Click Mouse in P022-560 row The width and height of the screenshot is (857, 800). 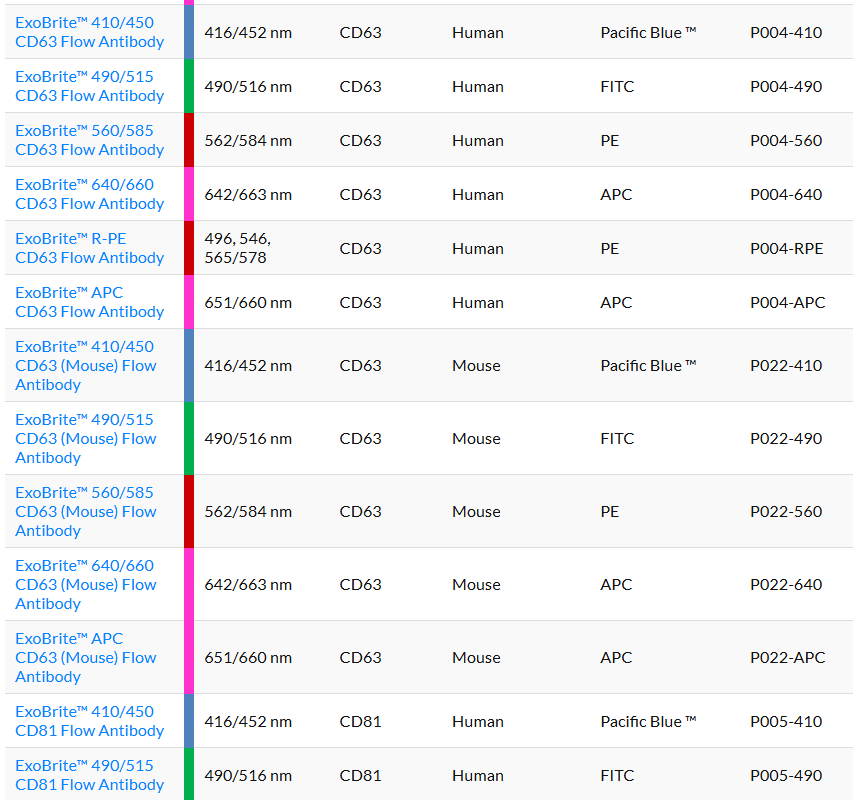point(476,512)
